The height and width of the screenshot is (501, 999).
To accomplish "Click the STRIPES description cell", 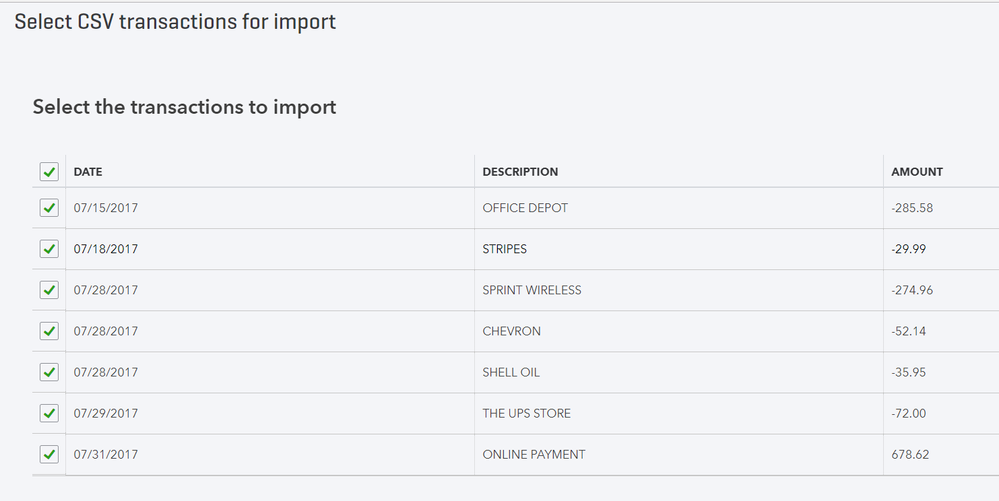I will pos(505,249).
